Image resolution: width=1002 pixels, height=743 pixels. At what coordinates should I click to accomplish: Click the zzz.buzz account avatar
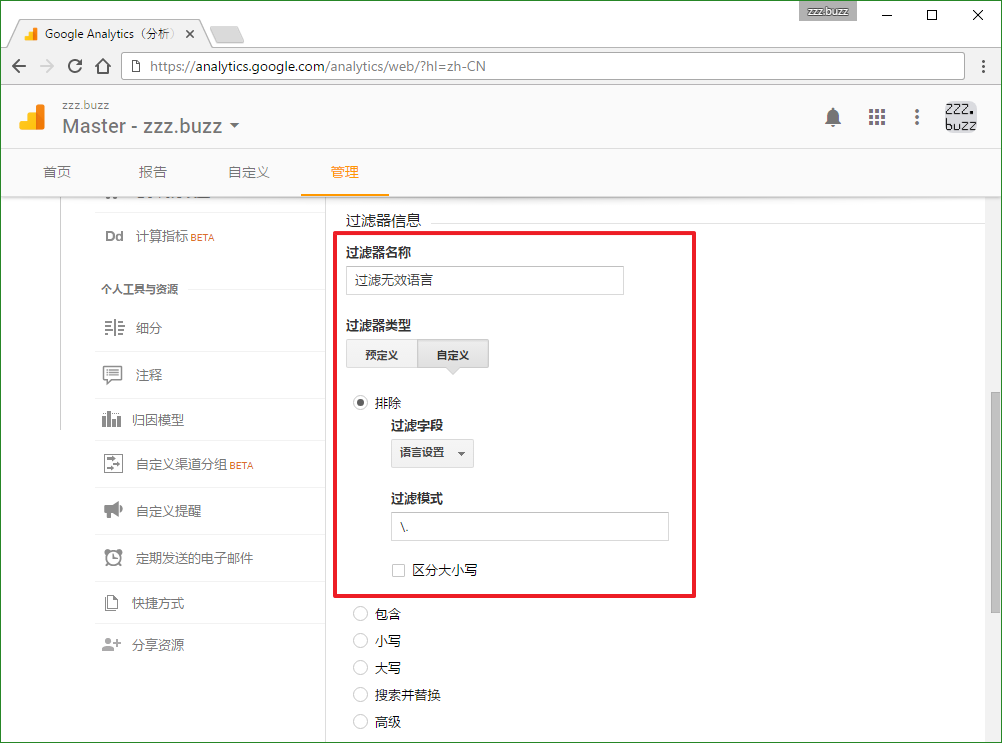point(960,117)
